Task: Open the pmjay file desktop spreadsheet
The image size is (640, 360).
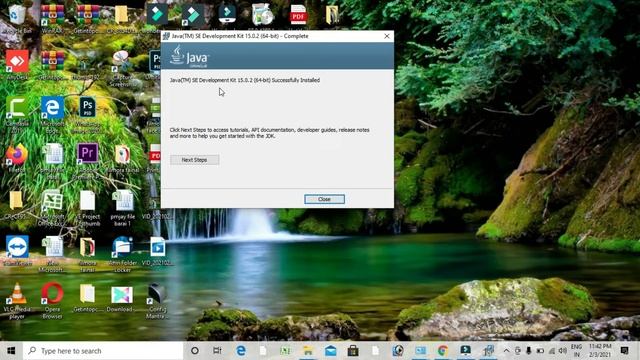Action: click(x=123, y=207)
